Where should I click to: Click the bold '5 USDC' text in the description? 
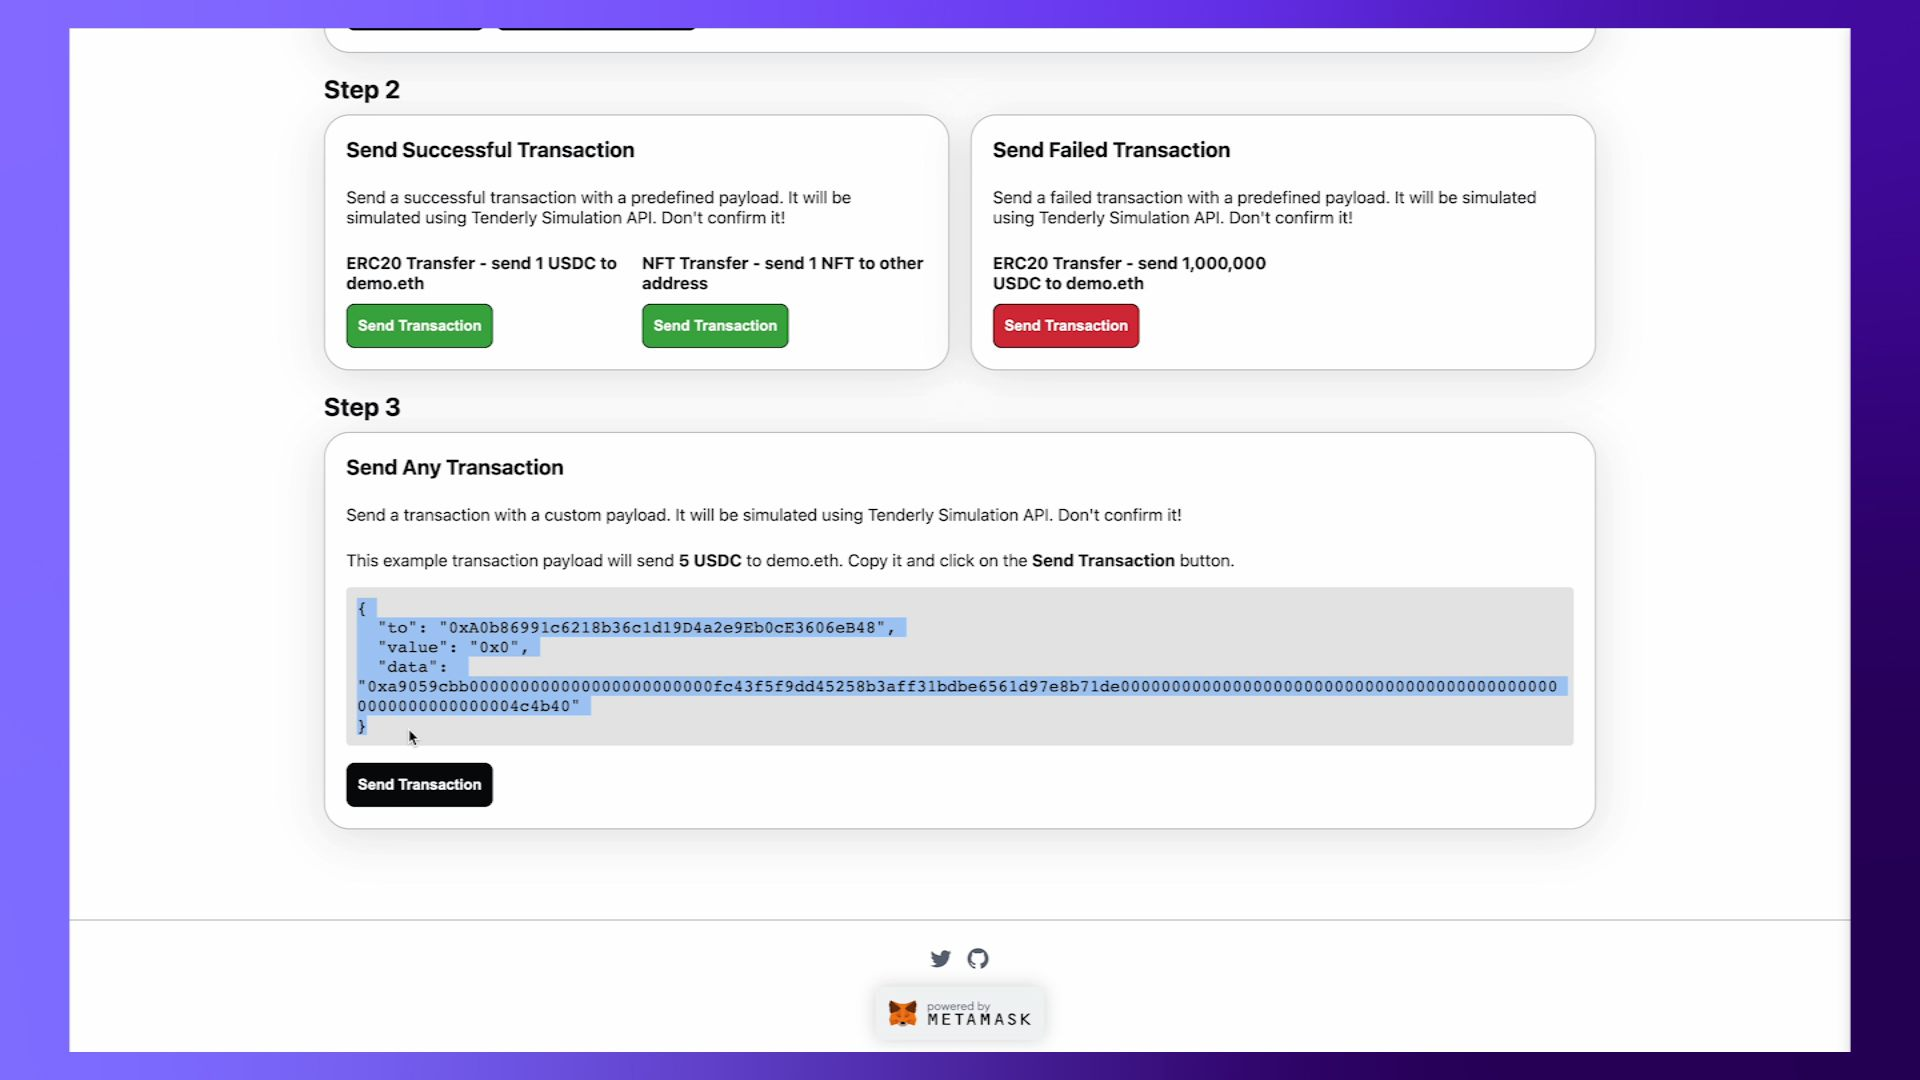click(709, 561)
